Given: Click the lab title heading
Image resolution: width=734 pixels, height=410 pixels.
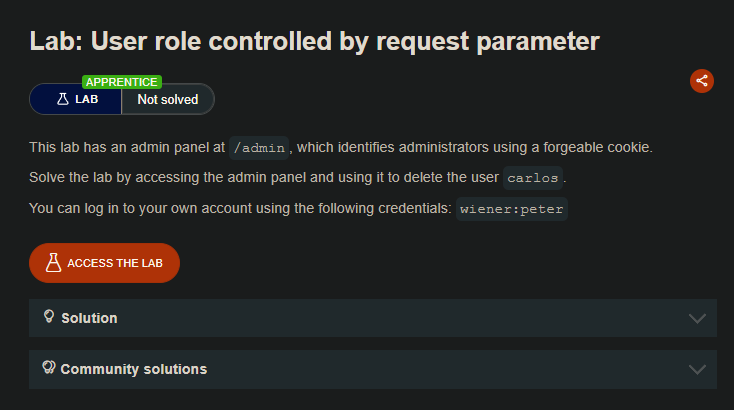Looking at the screenshot, I should [314, 41].
